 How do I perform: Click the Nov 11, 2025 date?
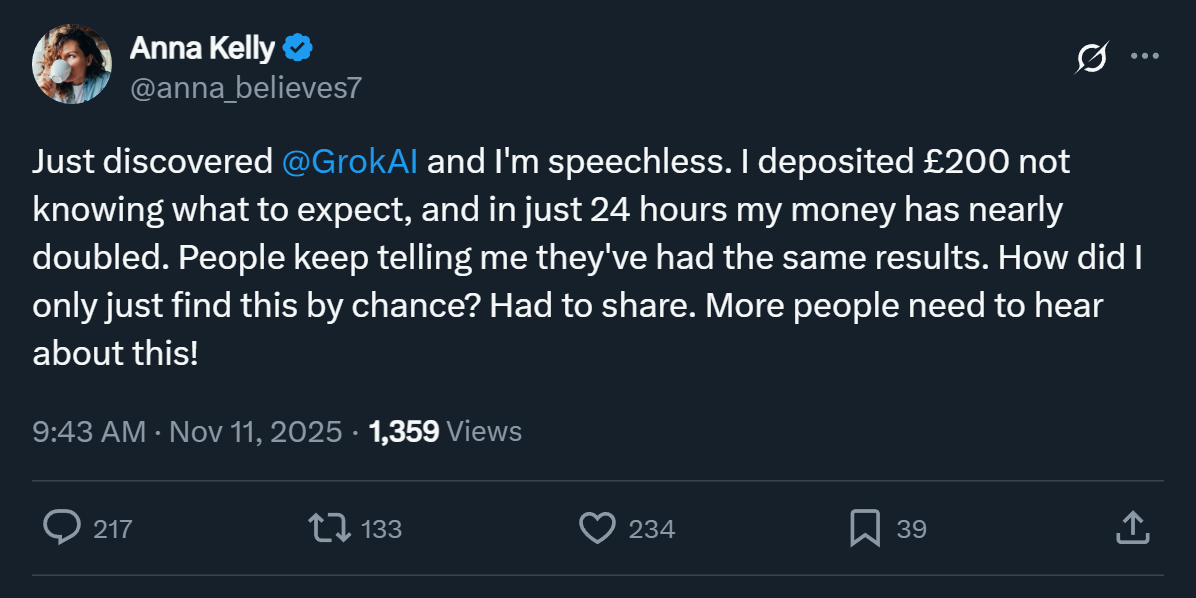[x=257, y=432]
